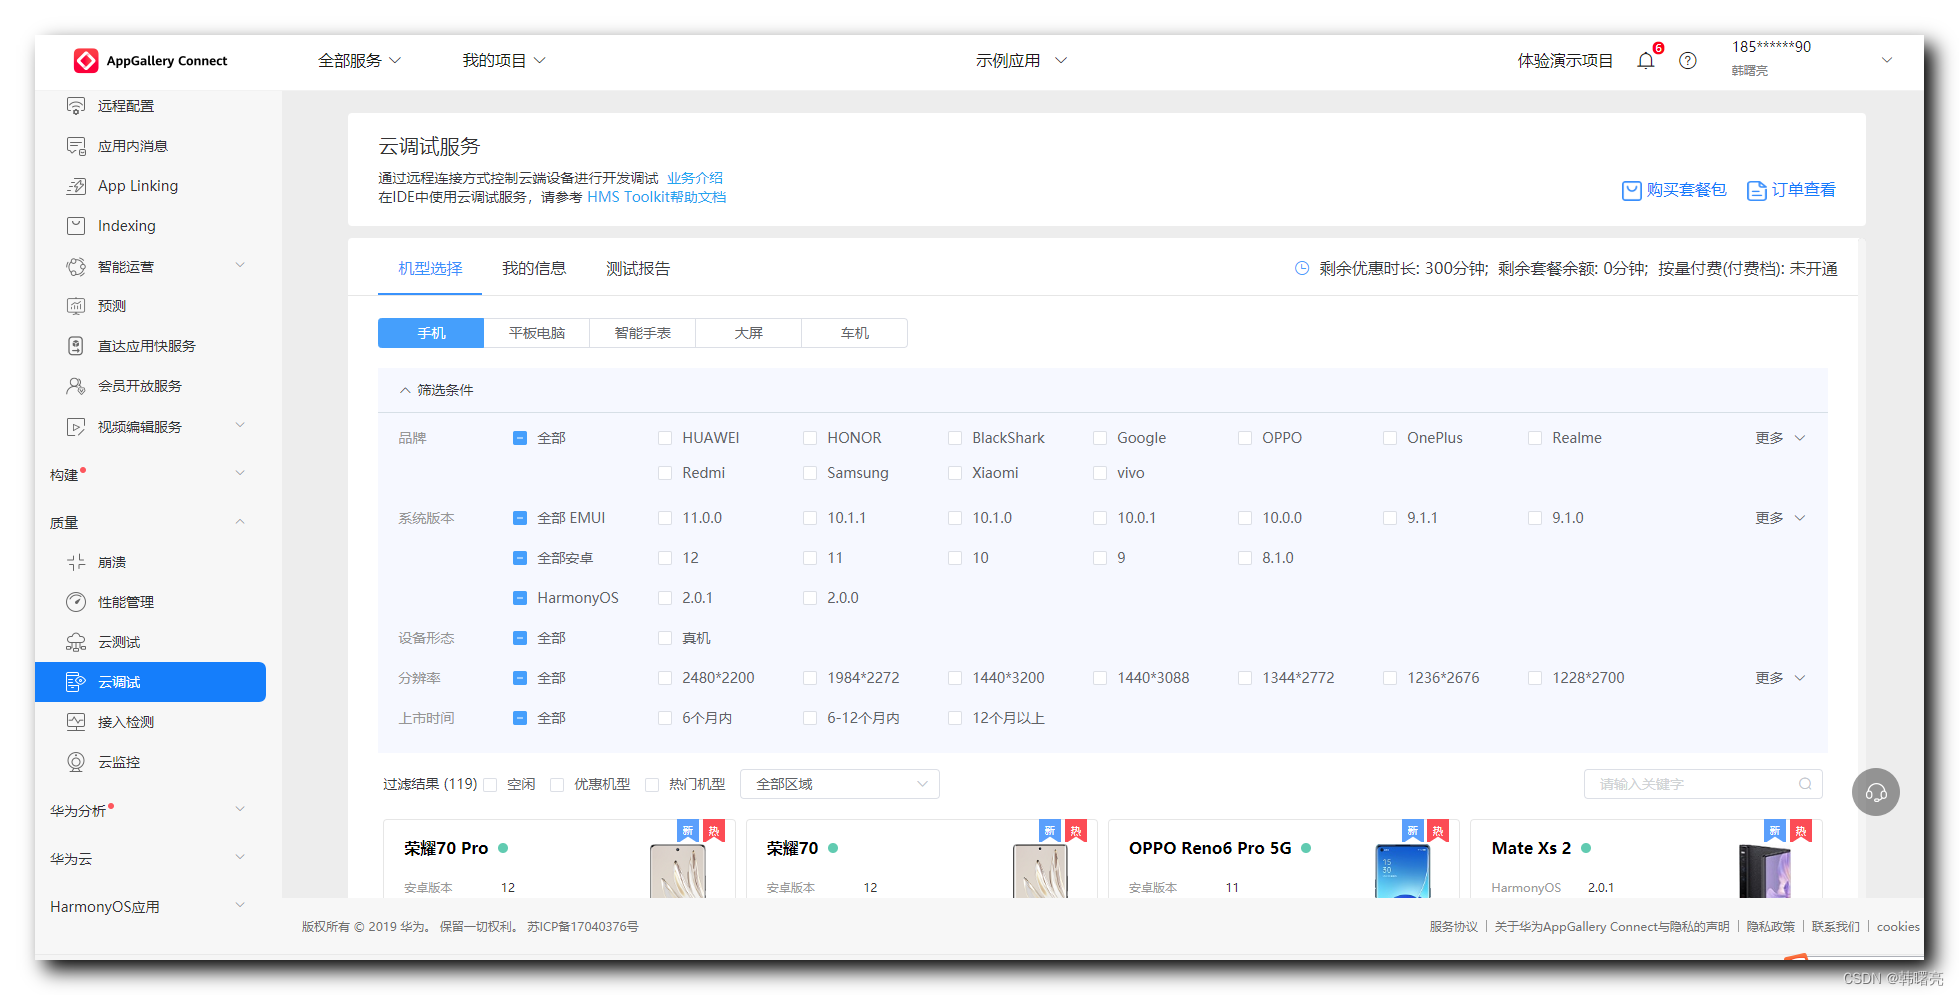Check the 11.0.0 EMUI version checkbox
The height and width of the screenshot is (995, 1959).
(x=665, y=518)
